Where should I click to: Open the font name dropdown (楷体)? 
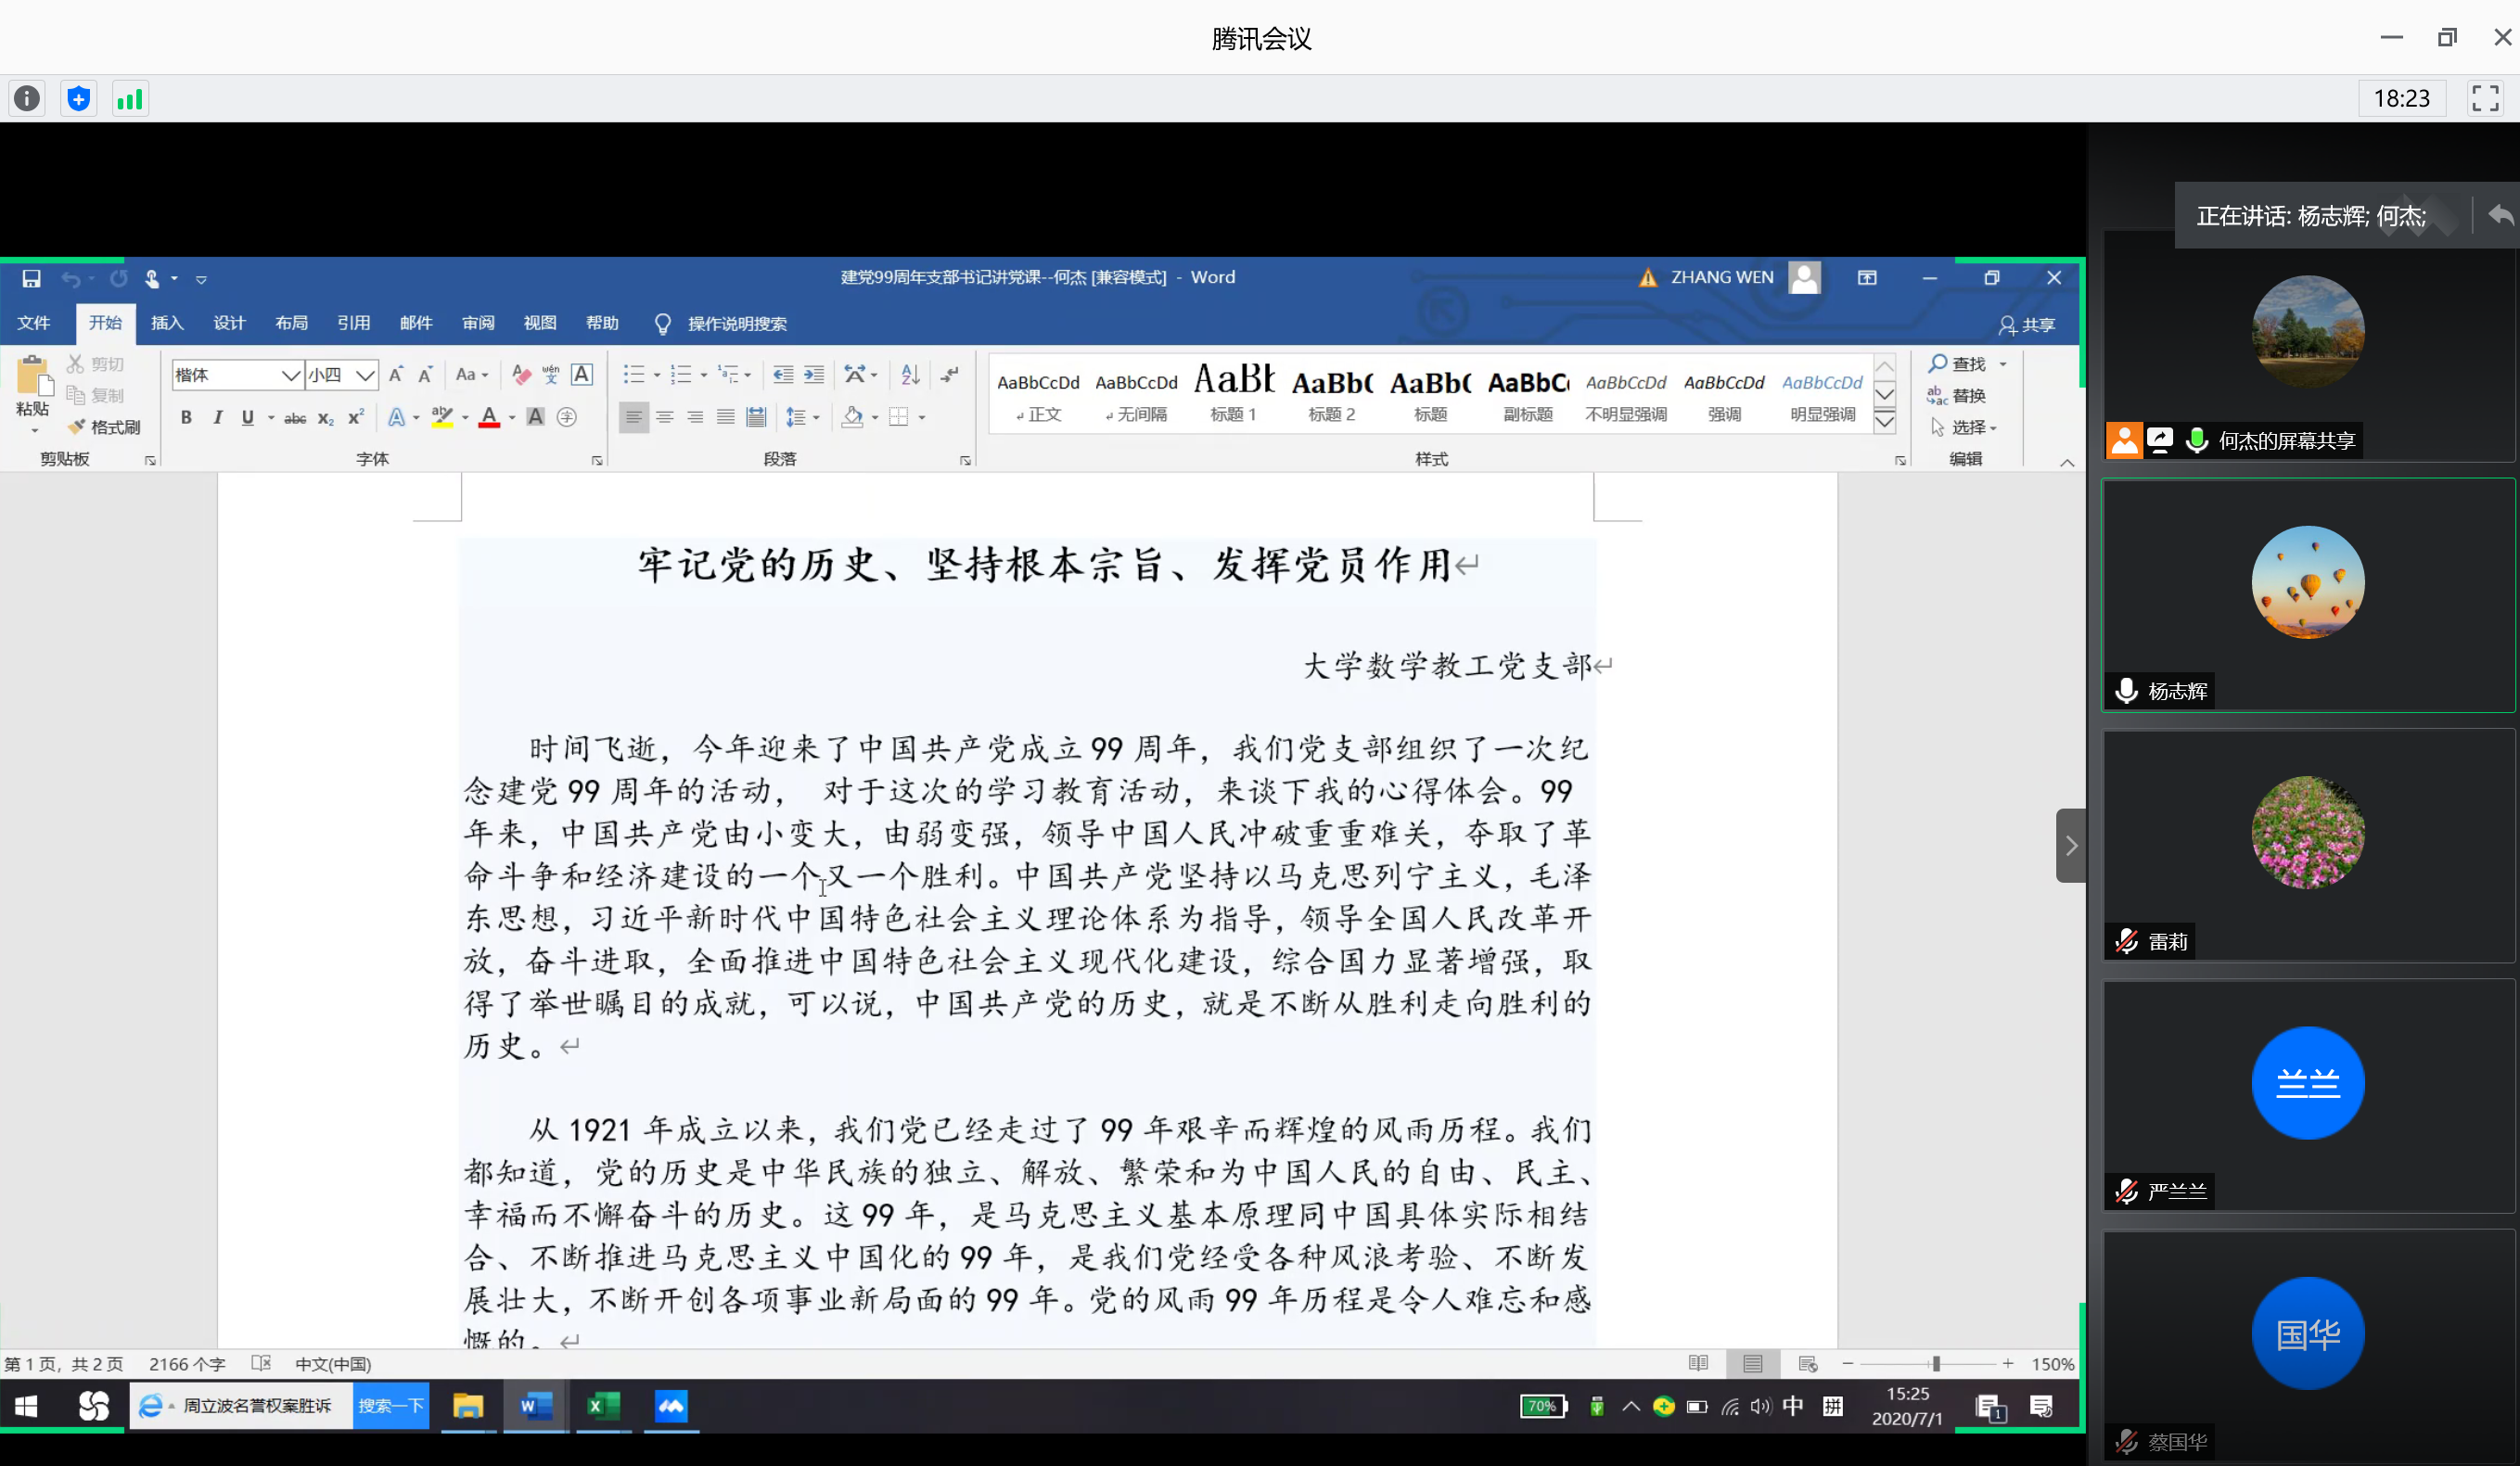290,376
